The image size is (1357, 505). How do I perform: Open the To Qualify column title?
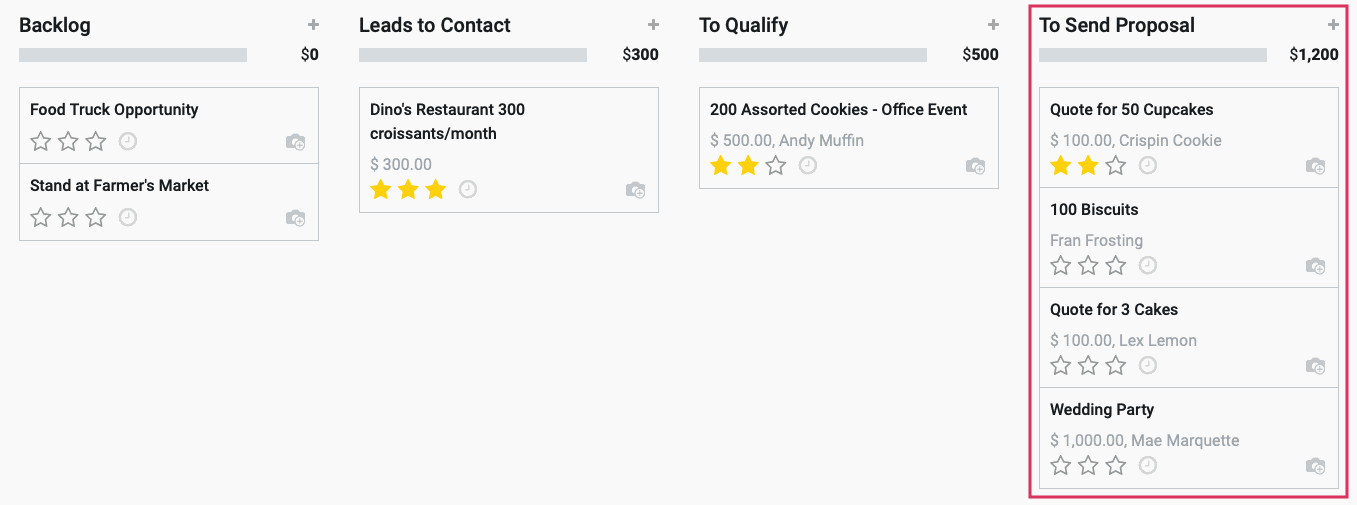click(744, 26)
